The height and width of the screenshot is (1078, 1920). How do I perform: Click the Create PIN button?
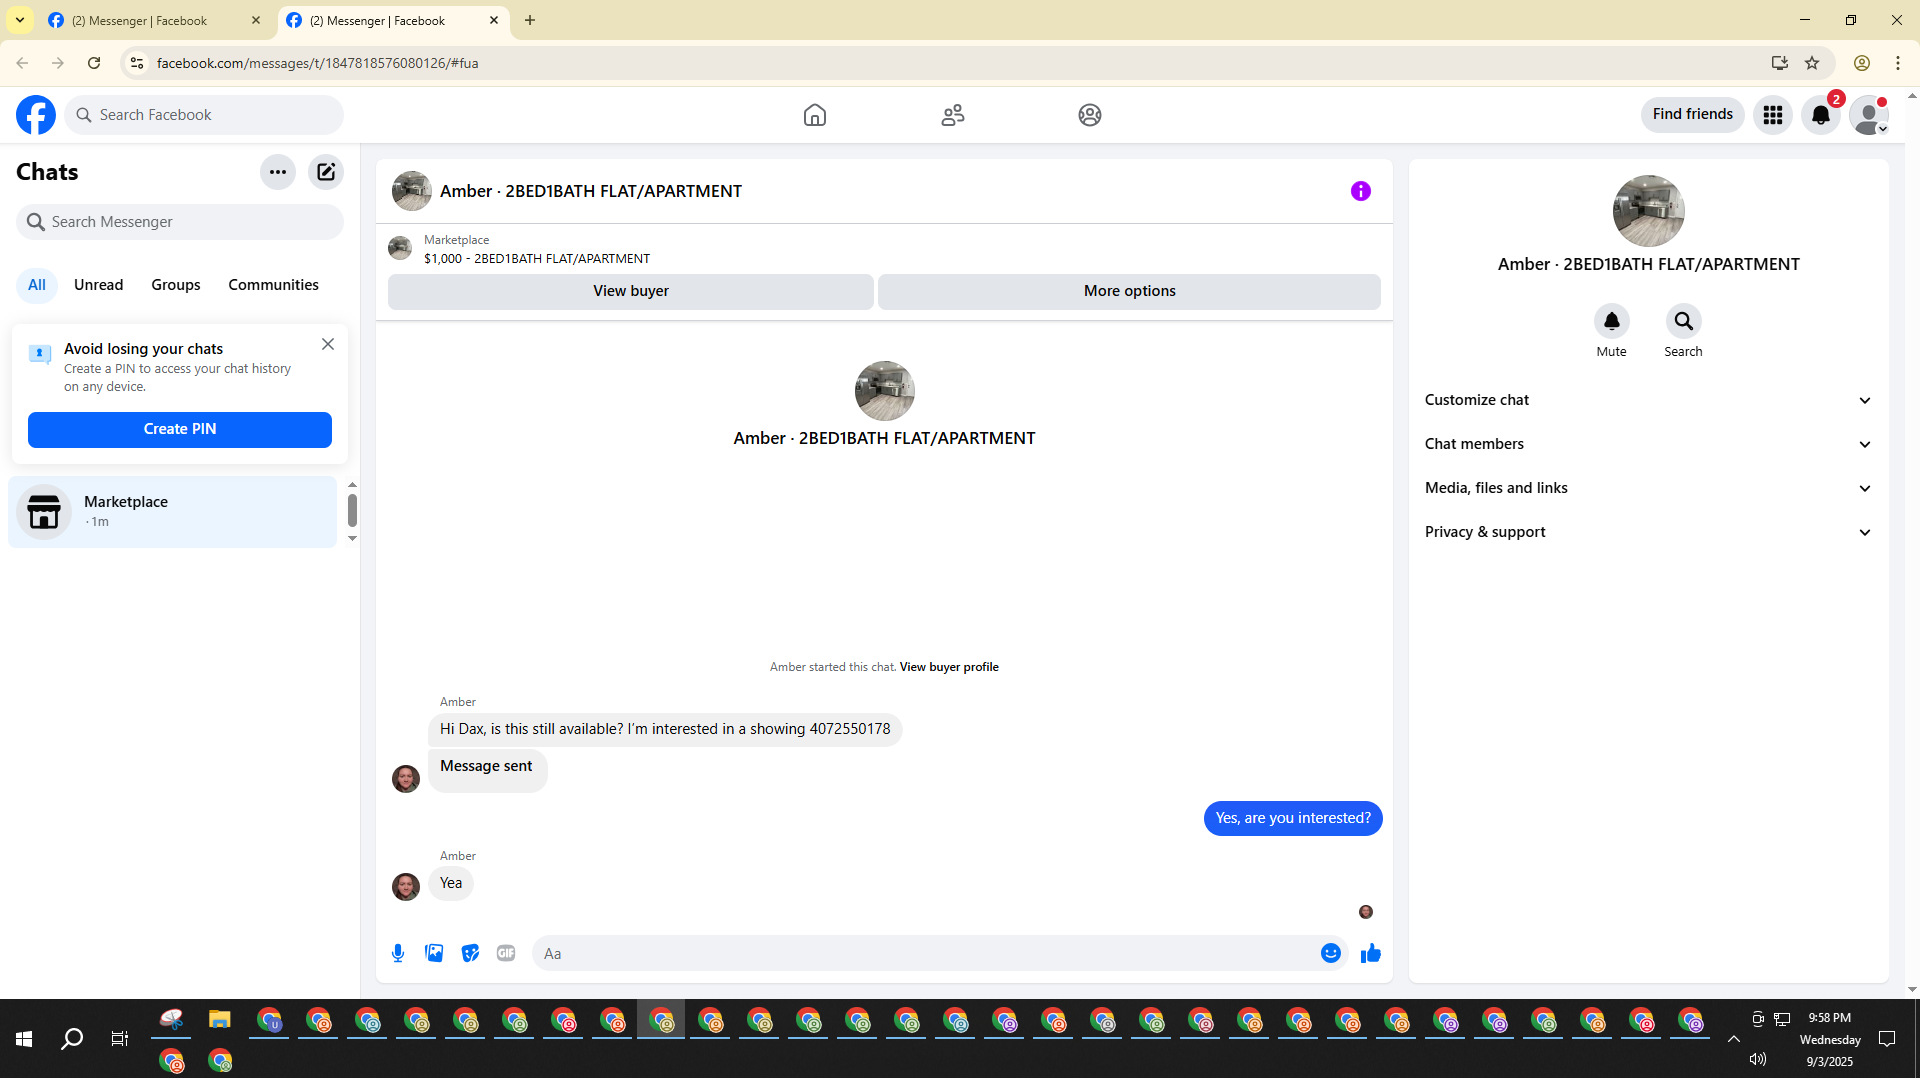pyautogui.click(x=180, y=430)
